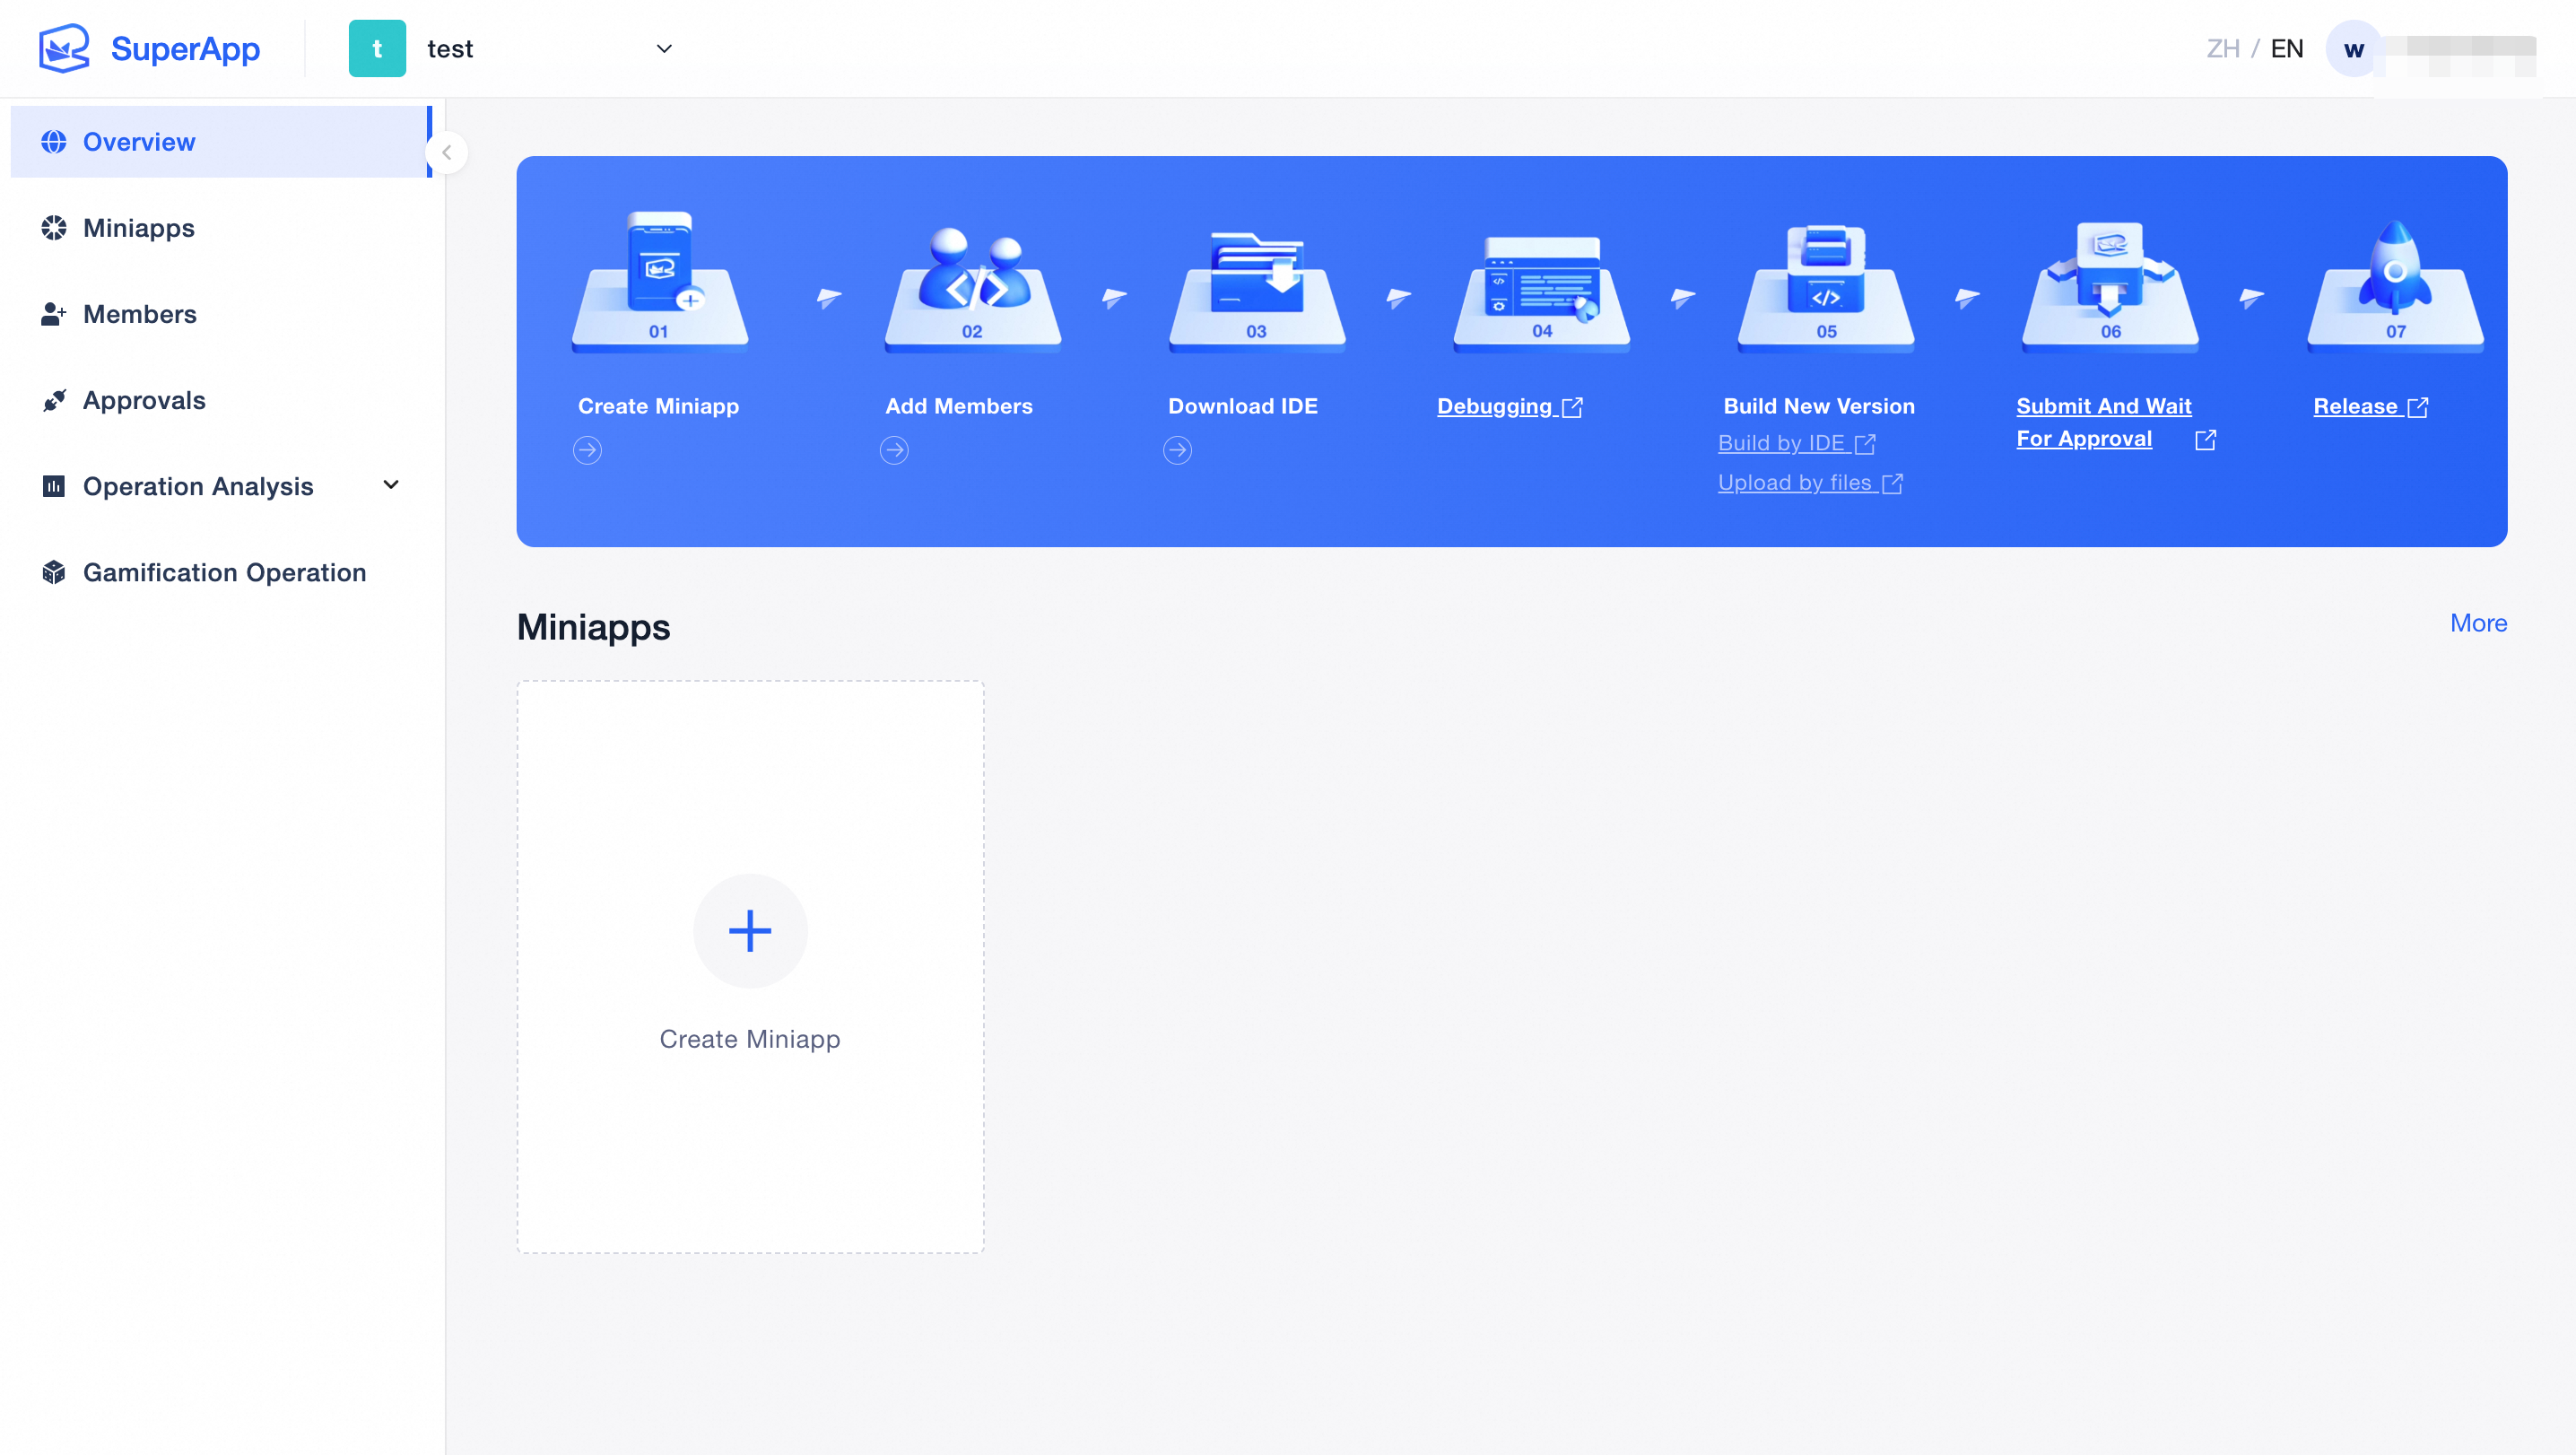Open the Miniapps sidebar menu item
Viewport: 2576px width, 1455px height.
pyautogui.click(x=139, y=228)
